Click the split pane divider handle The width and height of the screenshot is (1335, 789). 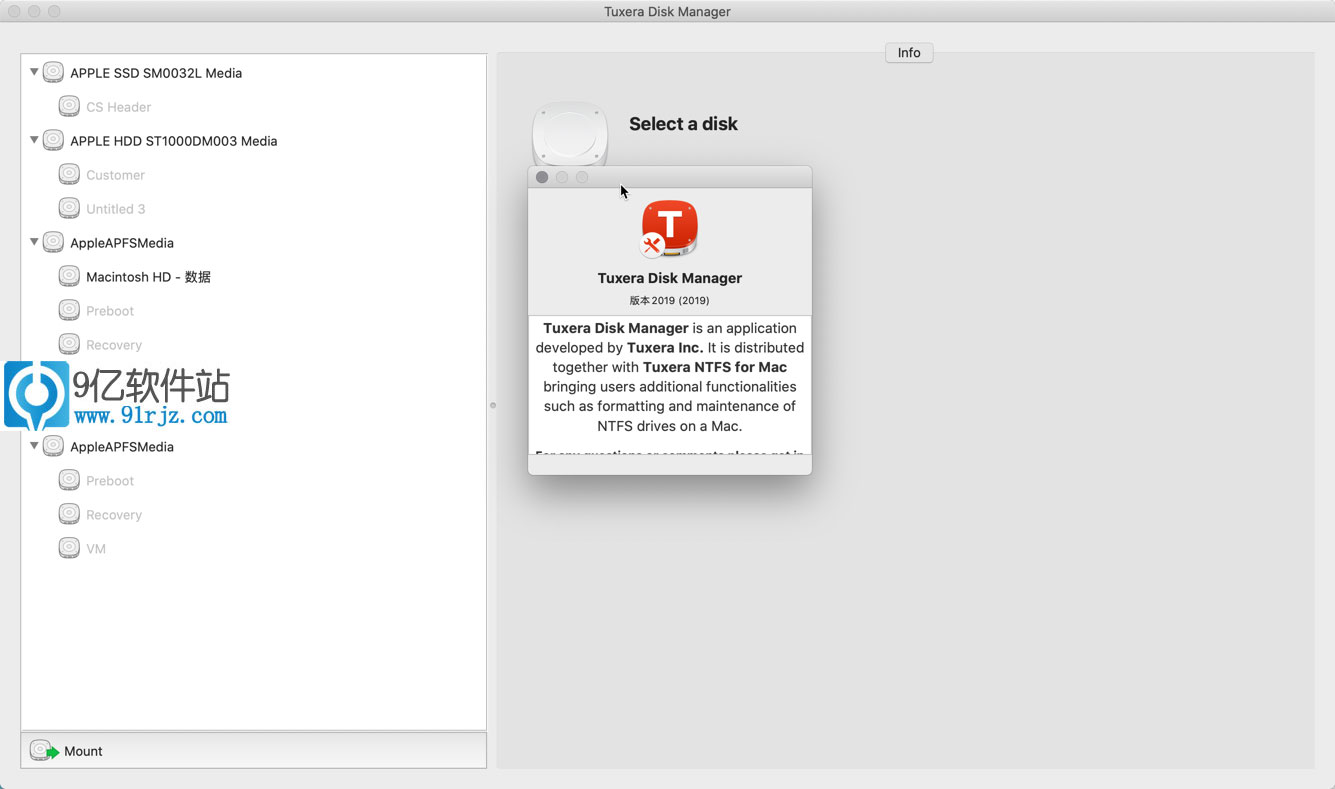492,405
